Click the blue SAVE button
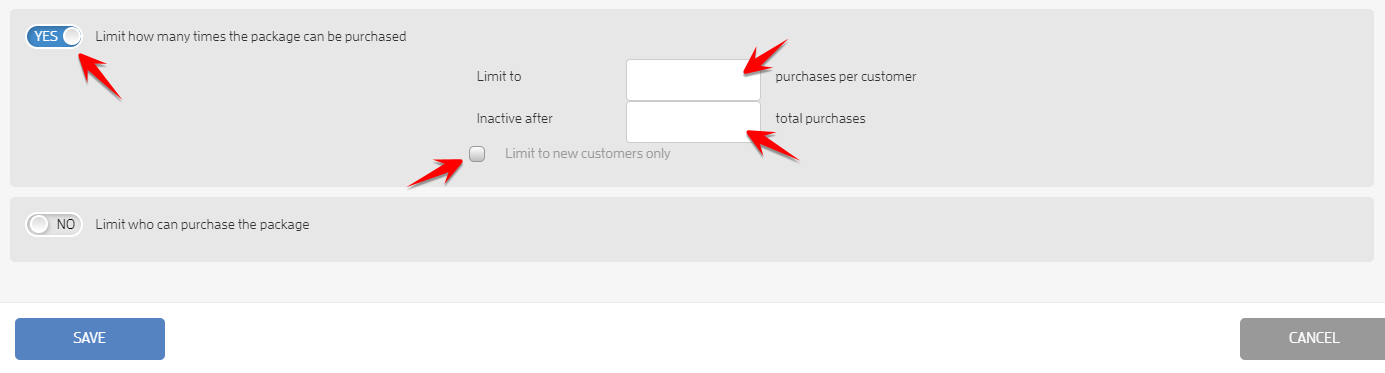The image size is (1385, 373). (90, 338)
